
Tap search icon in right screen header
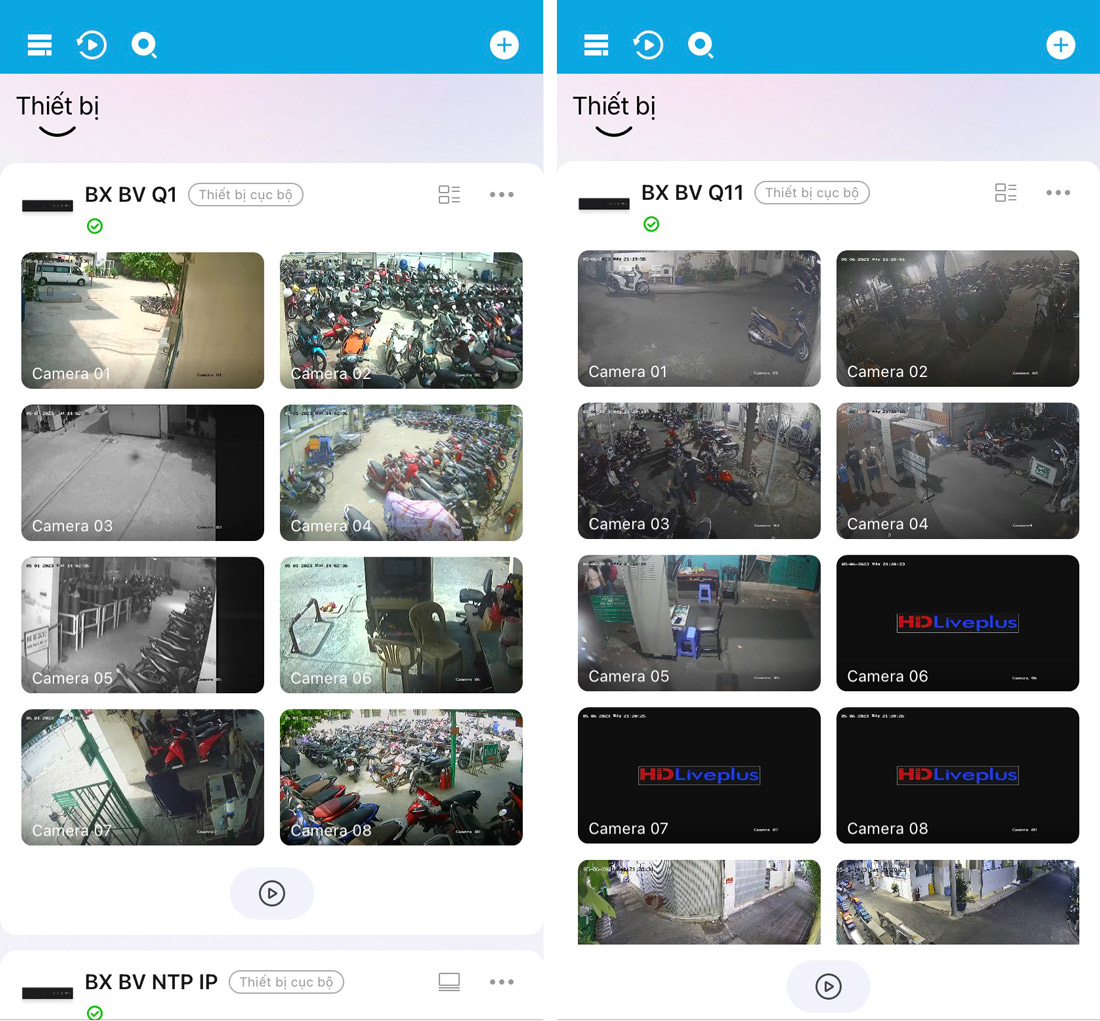coord(700,45)
